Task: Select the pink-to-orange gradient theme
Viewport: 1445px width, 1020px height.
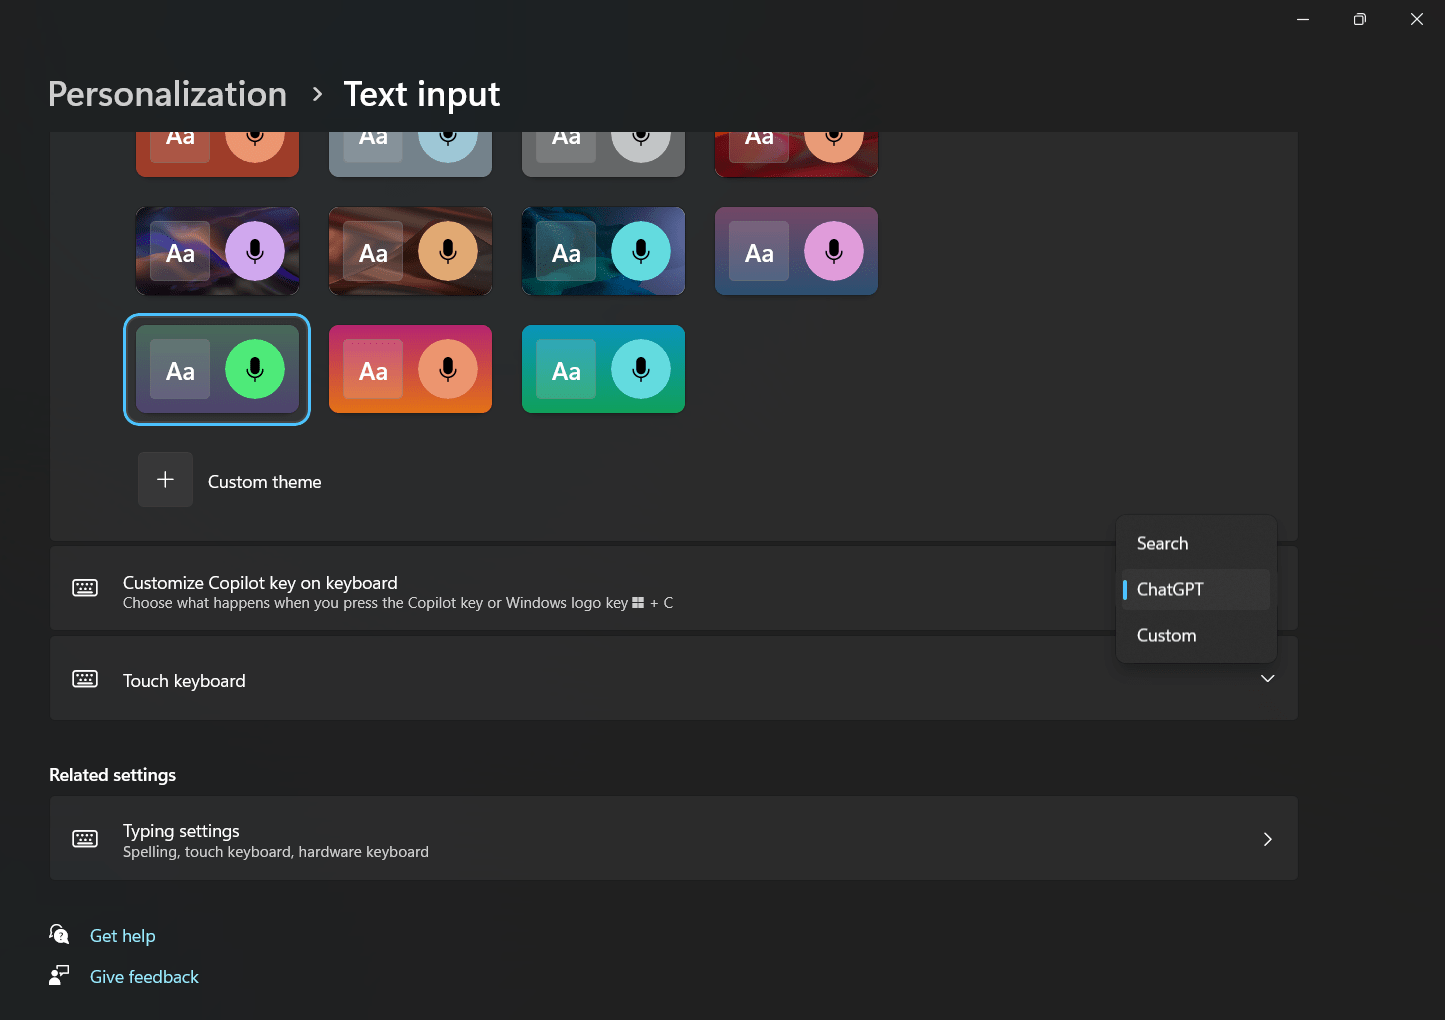Action: tap(410, 369)
